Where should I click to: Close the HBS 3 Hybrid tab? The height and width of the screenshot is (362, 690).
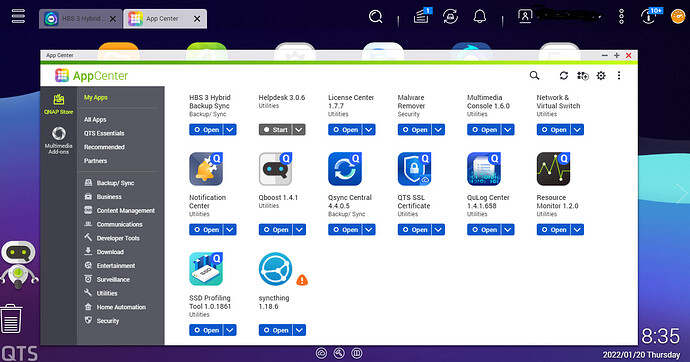pyautogui.click(x=113, y=19)
